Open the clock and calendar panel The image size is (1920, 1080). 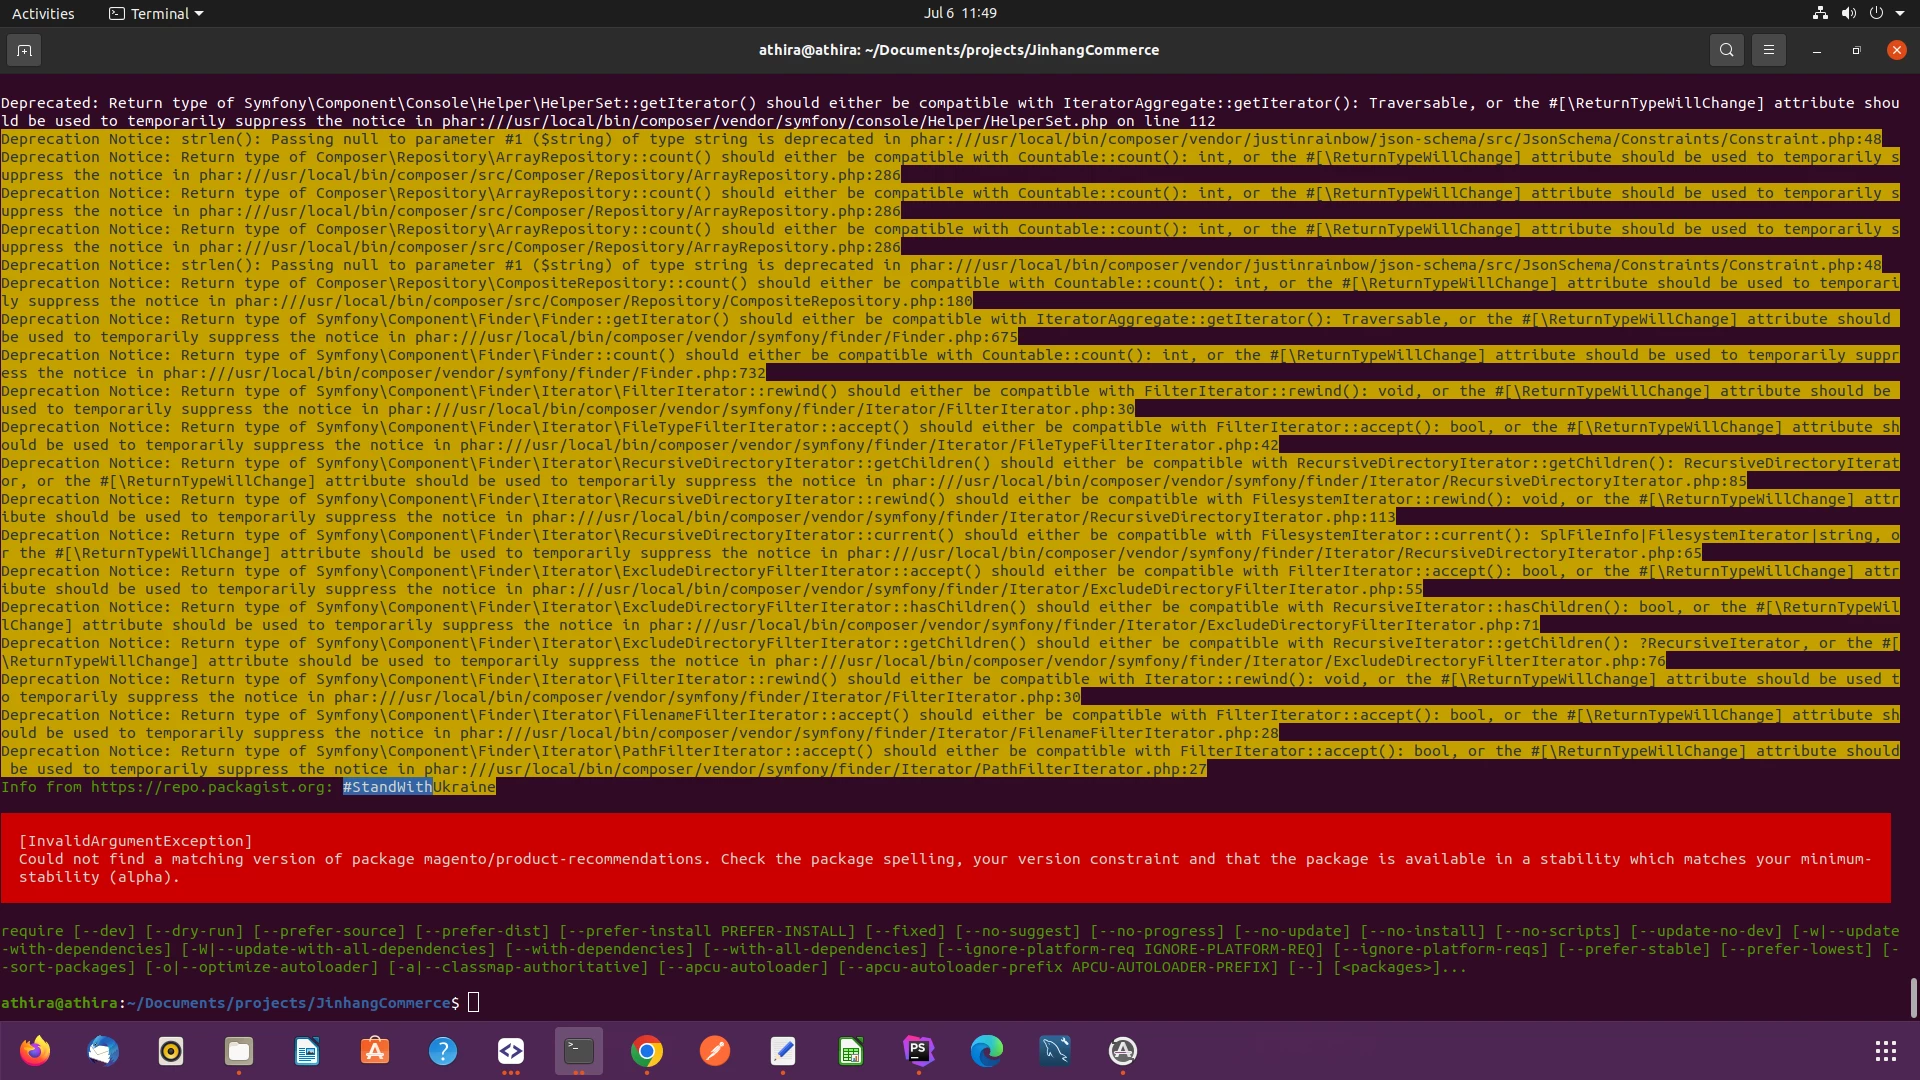coord(959,13)
